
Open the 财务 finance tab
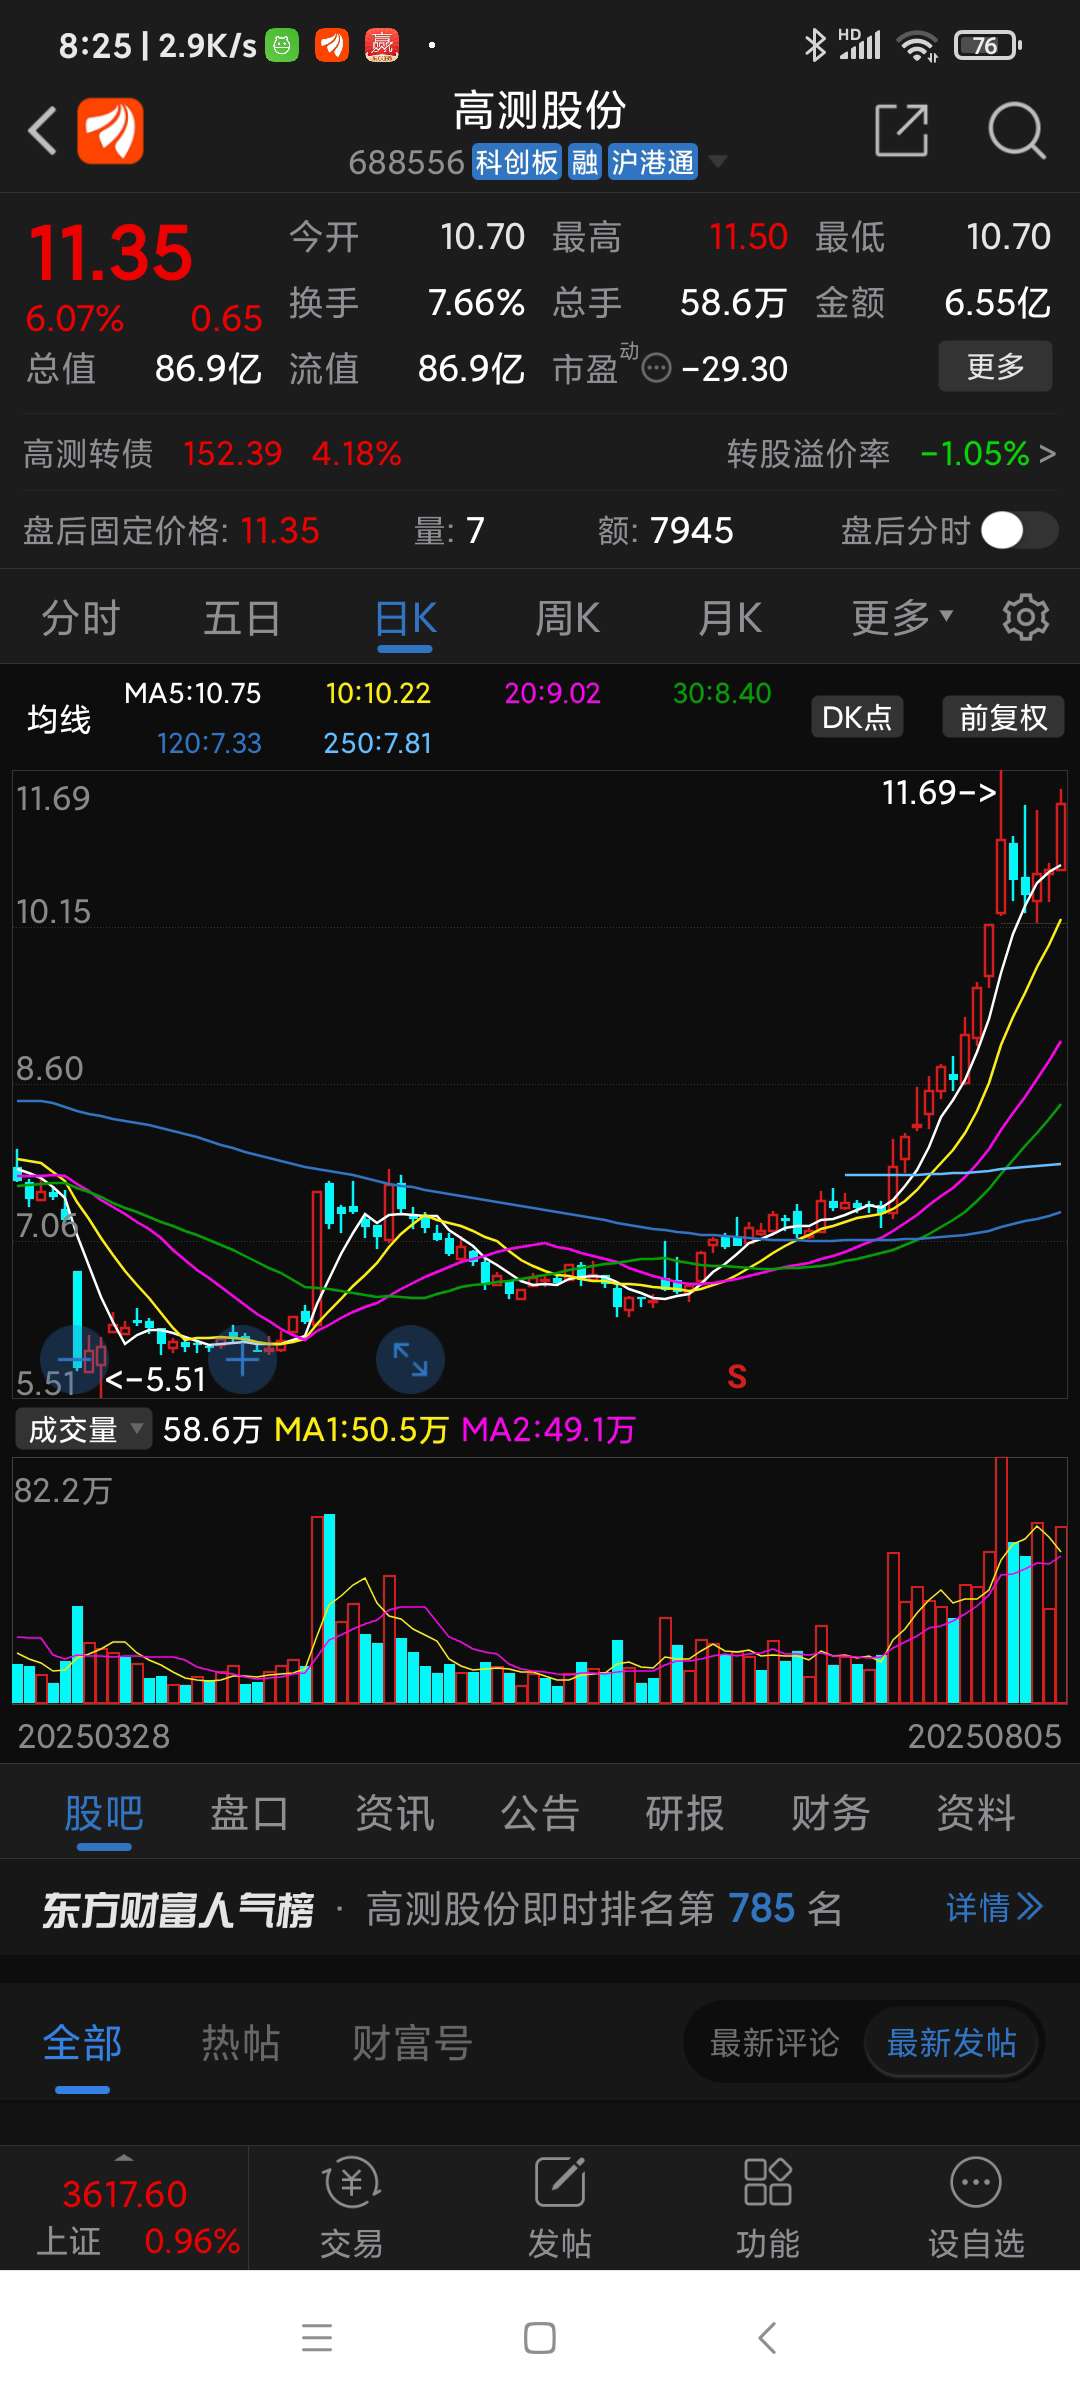[830, 1813]
